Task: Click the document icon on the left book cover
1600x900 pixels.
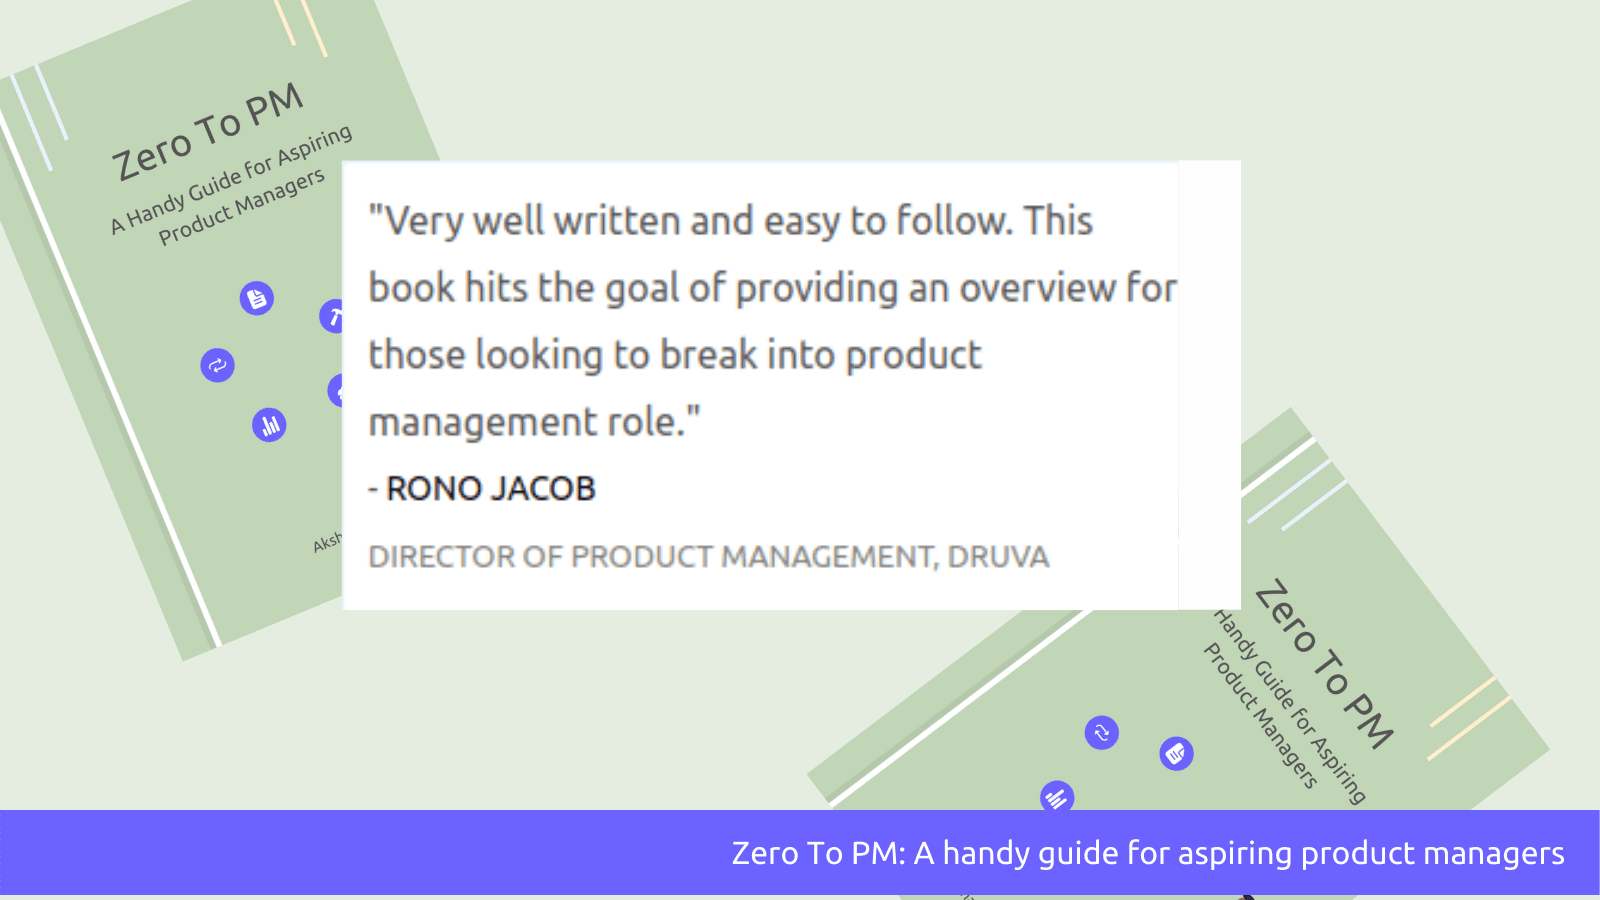Action: coord(257,298)
